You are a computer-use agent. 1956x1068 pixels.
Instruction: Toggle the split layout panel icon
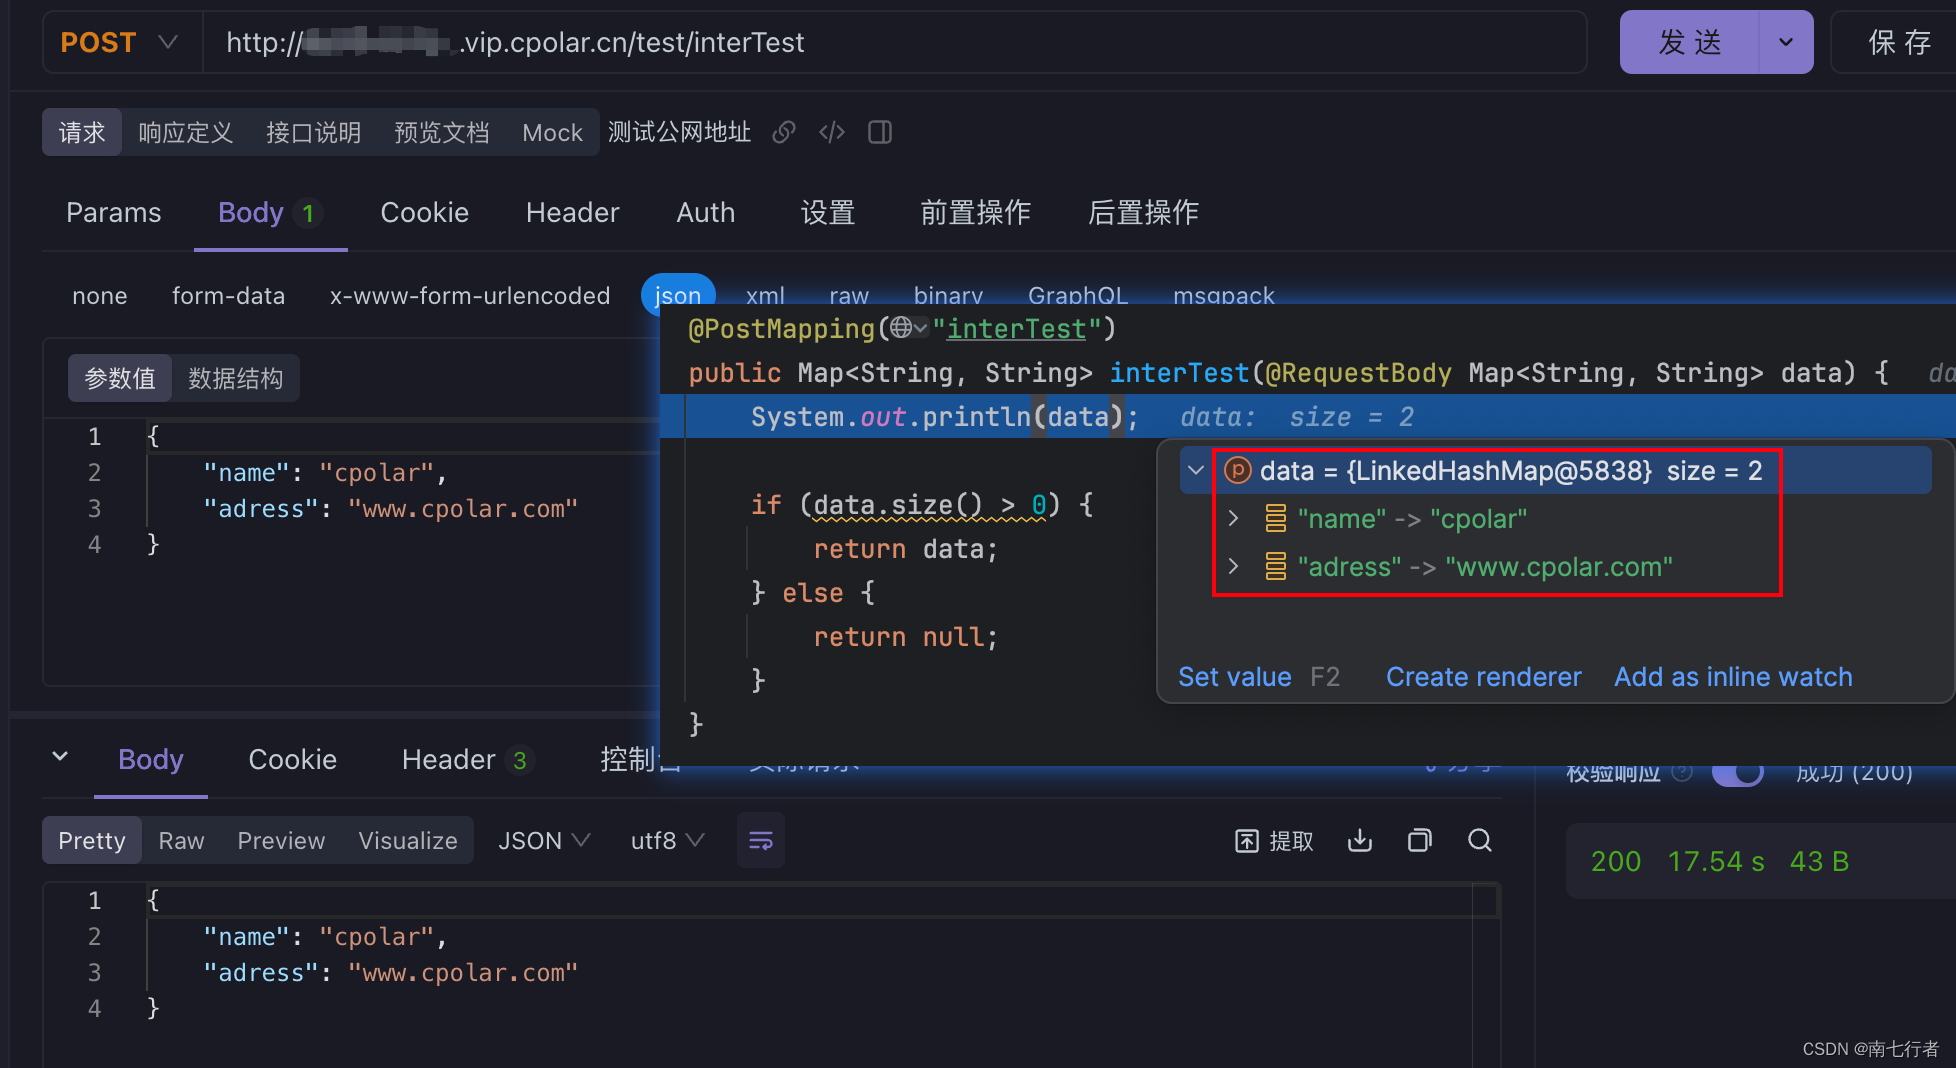coord(880,132)
